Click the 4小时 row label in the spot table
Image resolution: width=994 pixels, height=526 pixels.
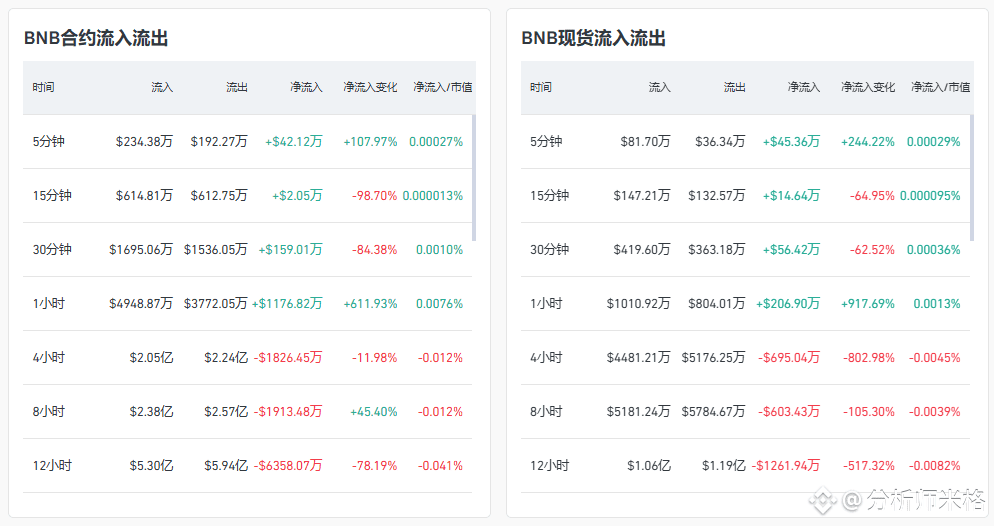(546, 358)
